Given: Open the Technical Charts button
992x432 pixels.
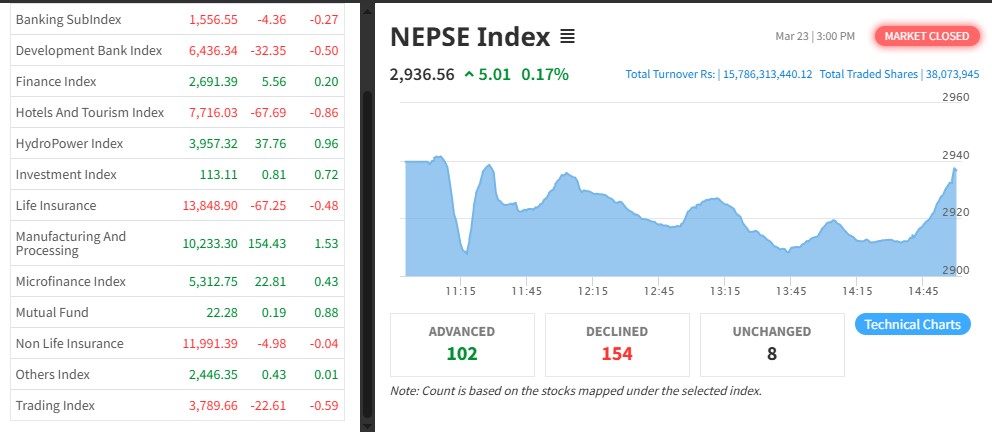Looking at the screenshot, I should tap(912, 324).
